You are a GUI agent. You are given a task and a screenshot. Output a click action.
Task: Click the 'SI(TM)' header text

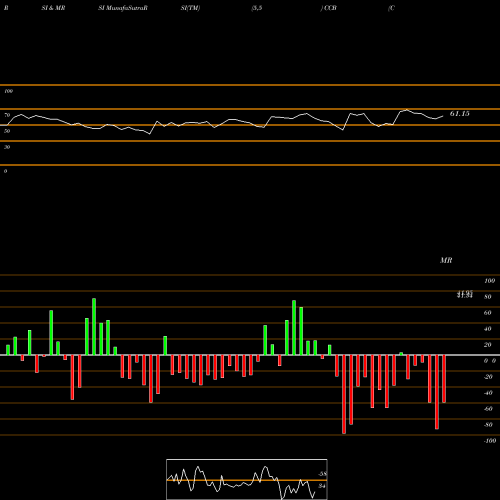(190, 8)
